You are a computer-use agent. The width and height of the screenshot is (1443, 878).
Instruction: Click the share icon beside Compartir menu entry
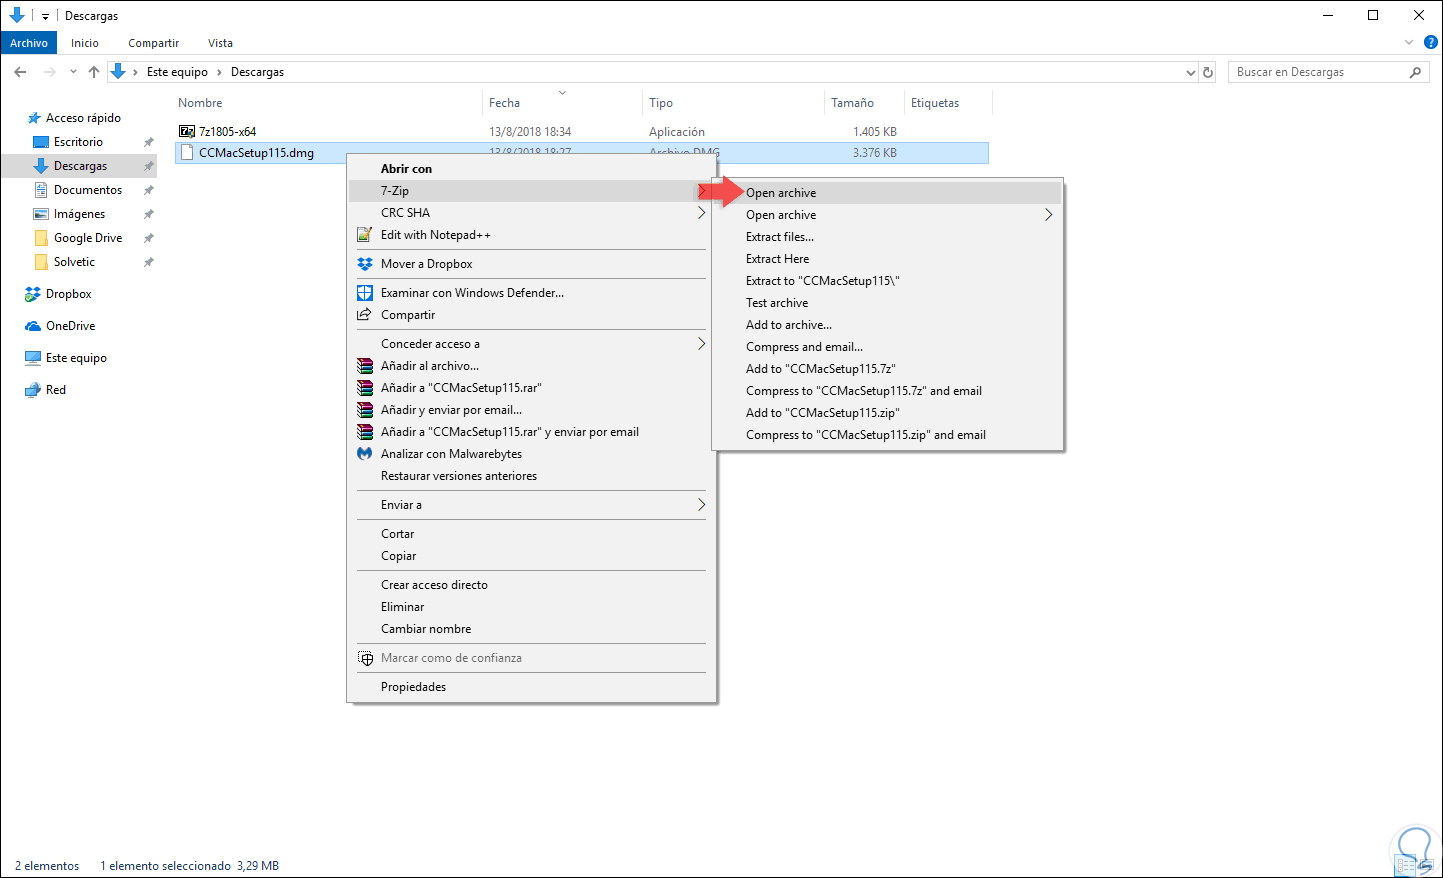point(365,315)
